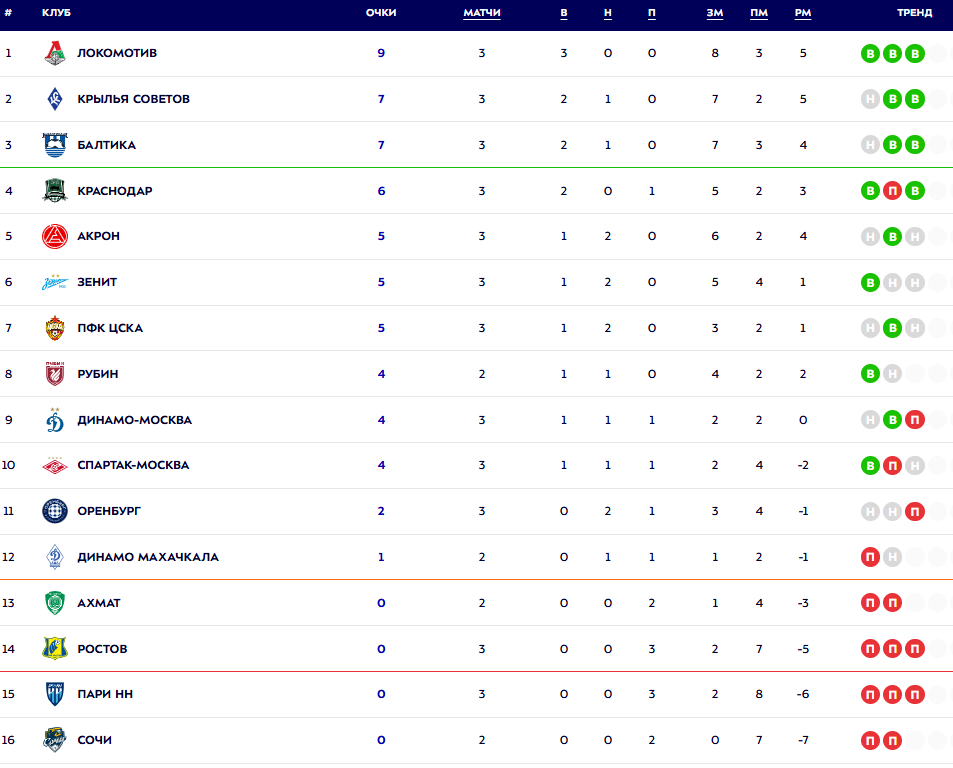Open the Динамо Махачкала team link
Image resolution: width=953 pixels, height=768 pixels.
click(148, 557)
